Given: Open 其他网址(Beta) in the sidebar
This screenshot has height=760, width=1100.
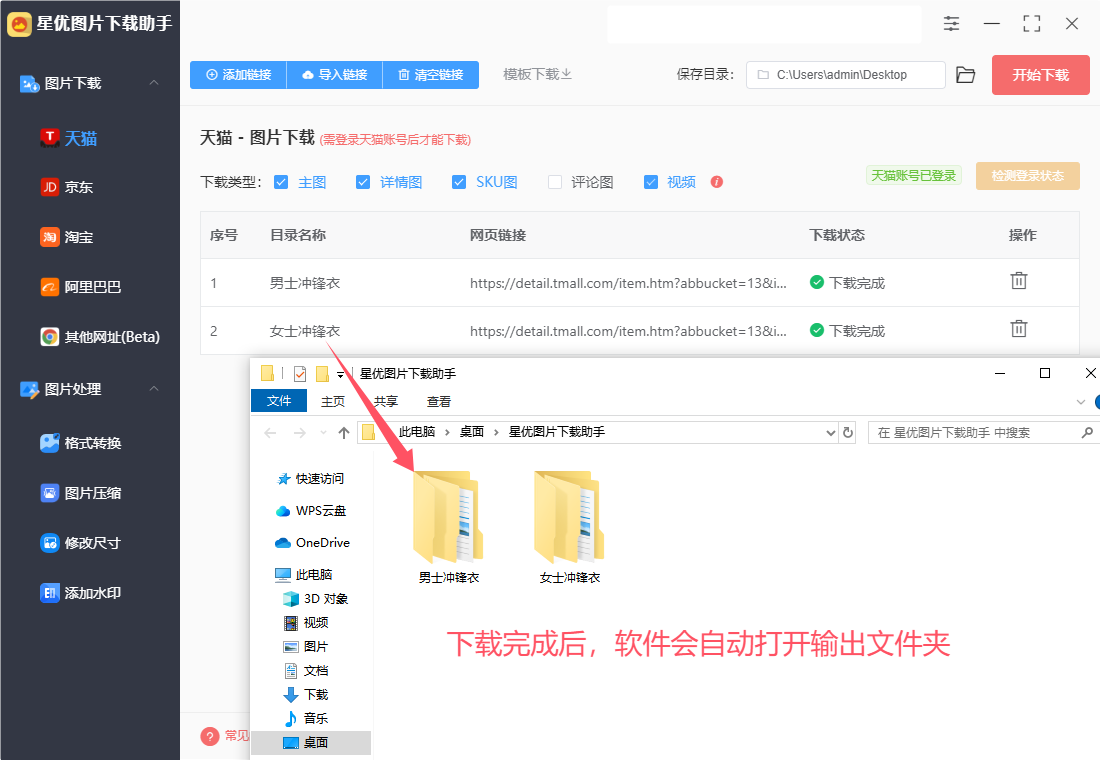Looking at the screenshot, I should point(100,337).
